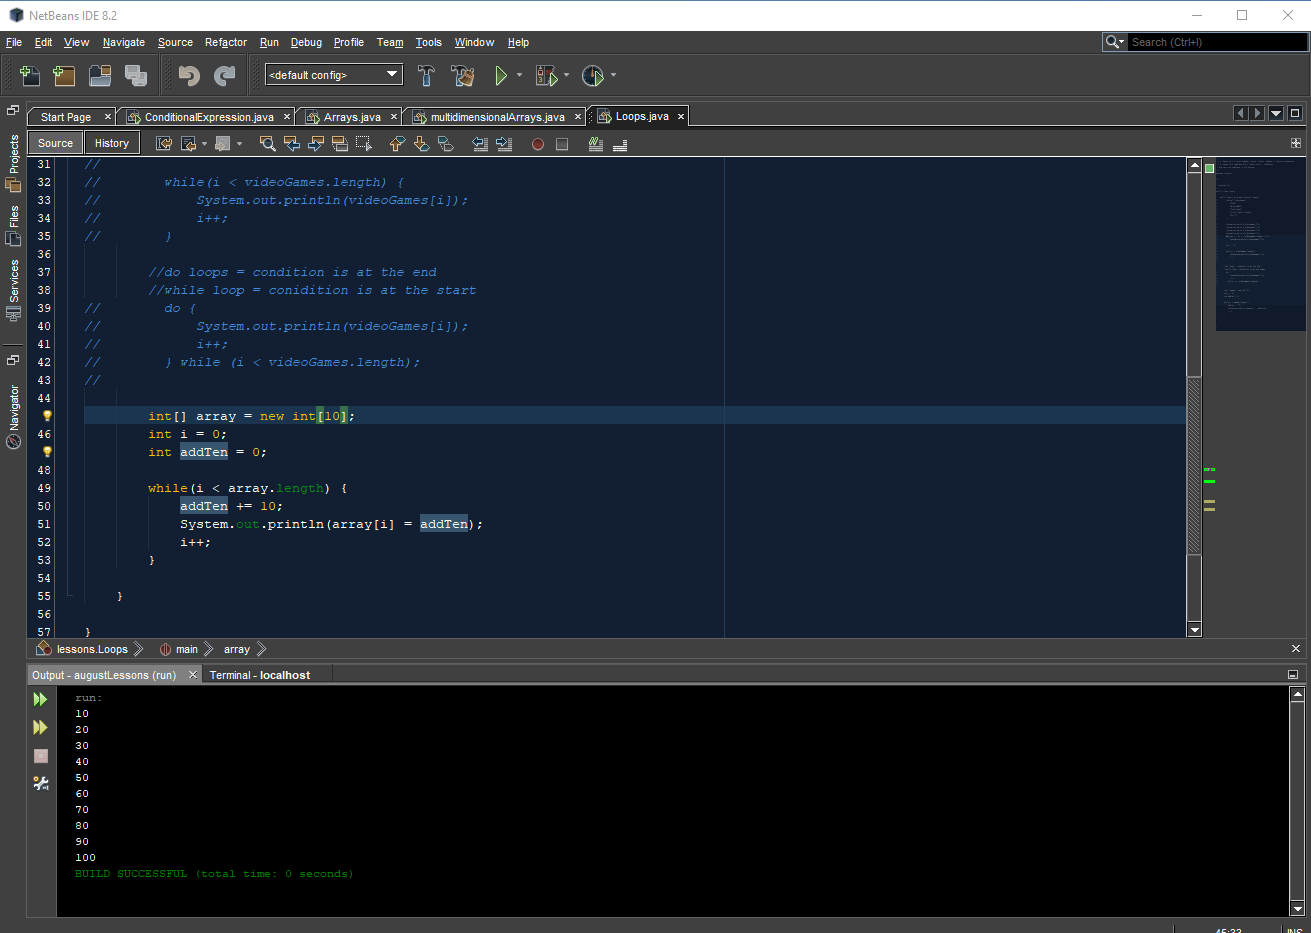This screenshot has width=1311, height=933.
Task: Click the Shift Line Left icon
Action: [x=480, y=144]
